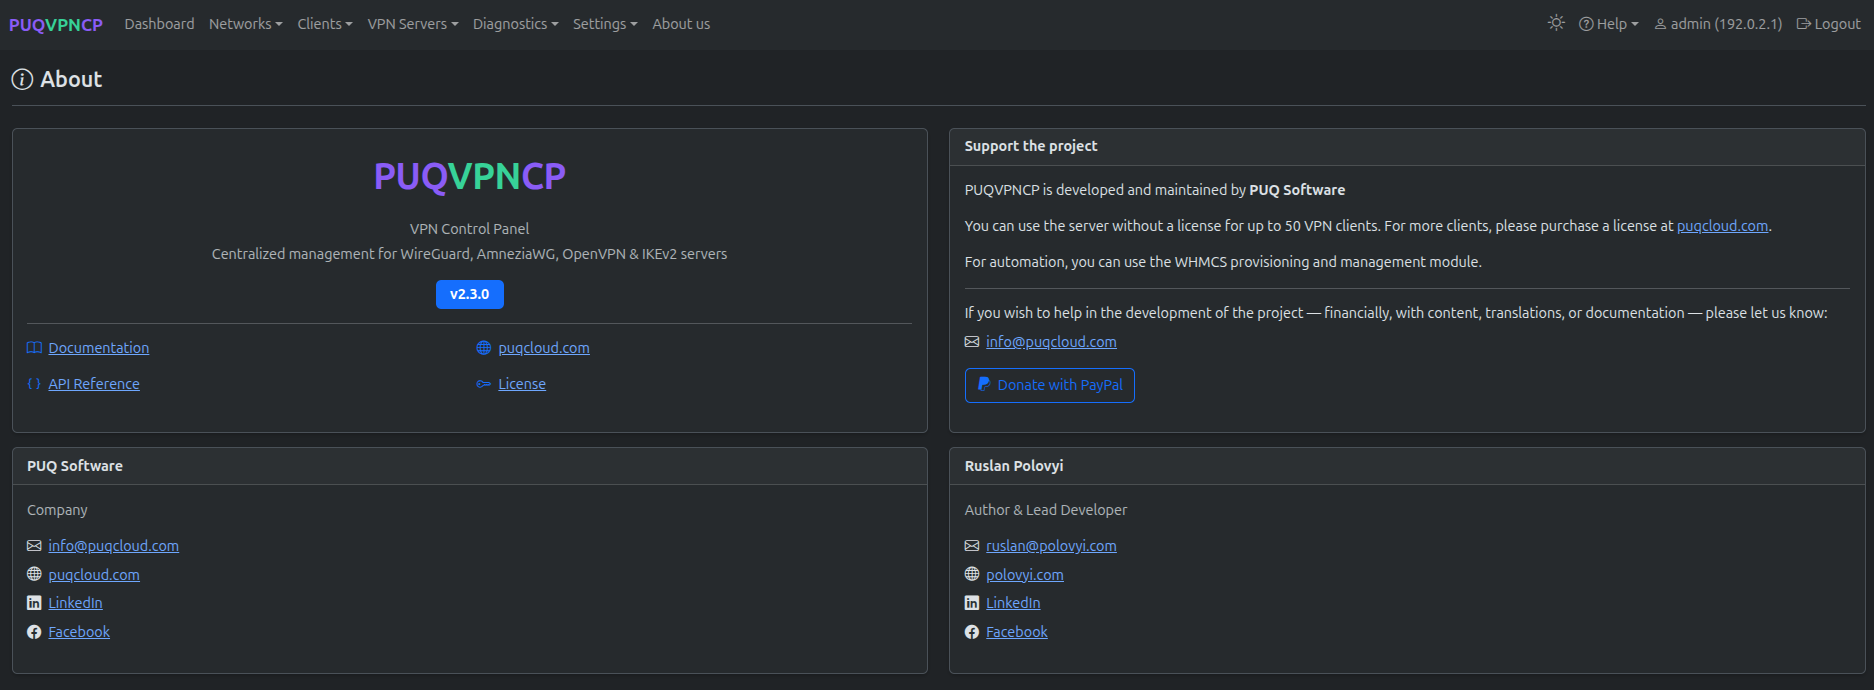Click the user icon beside admin

click(x=1660, y=24)
